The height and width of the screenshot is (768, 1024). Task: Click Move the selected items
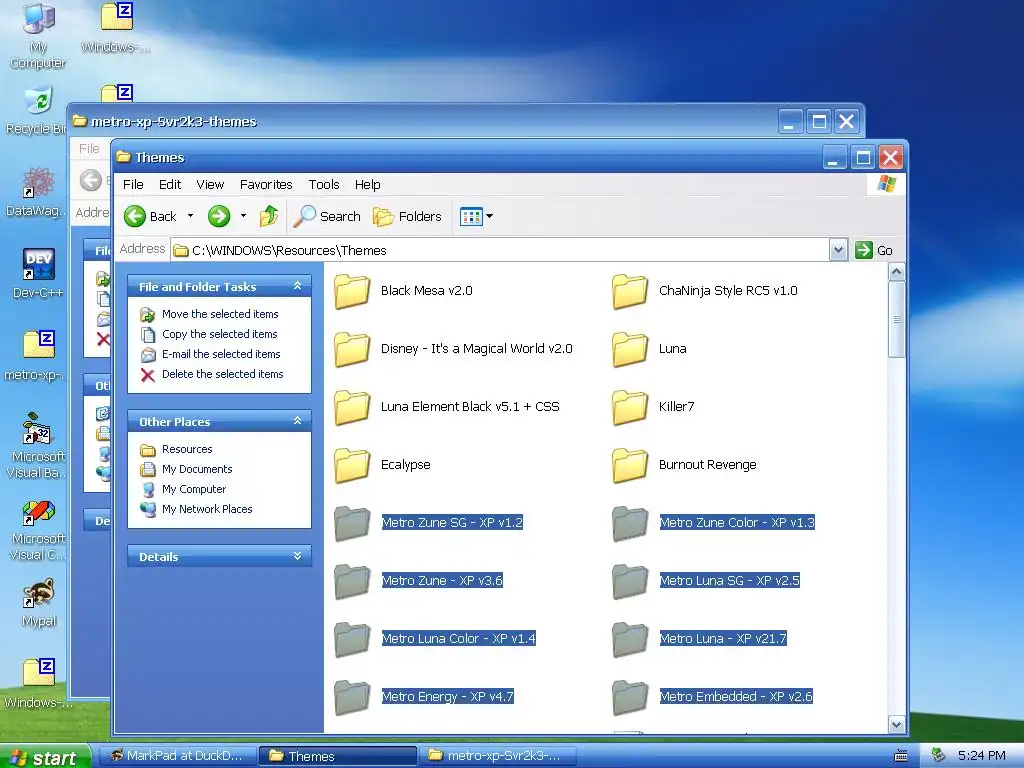(x=210, y=314)
